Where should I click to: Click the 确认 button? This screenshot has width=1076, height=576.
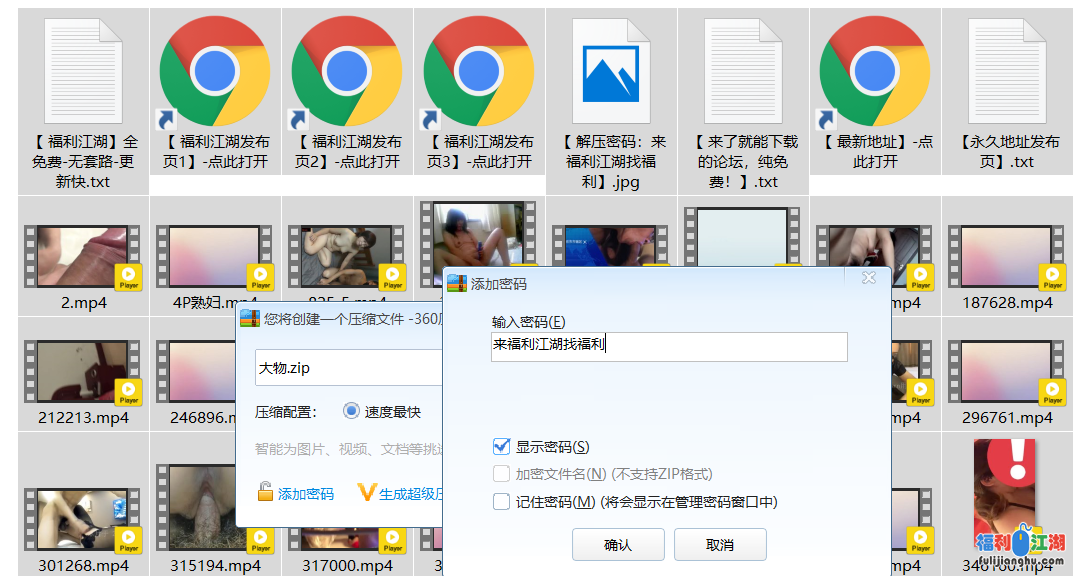pos(617,545)
